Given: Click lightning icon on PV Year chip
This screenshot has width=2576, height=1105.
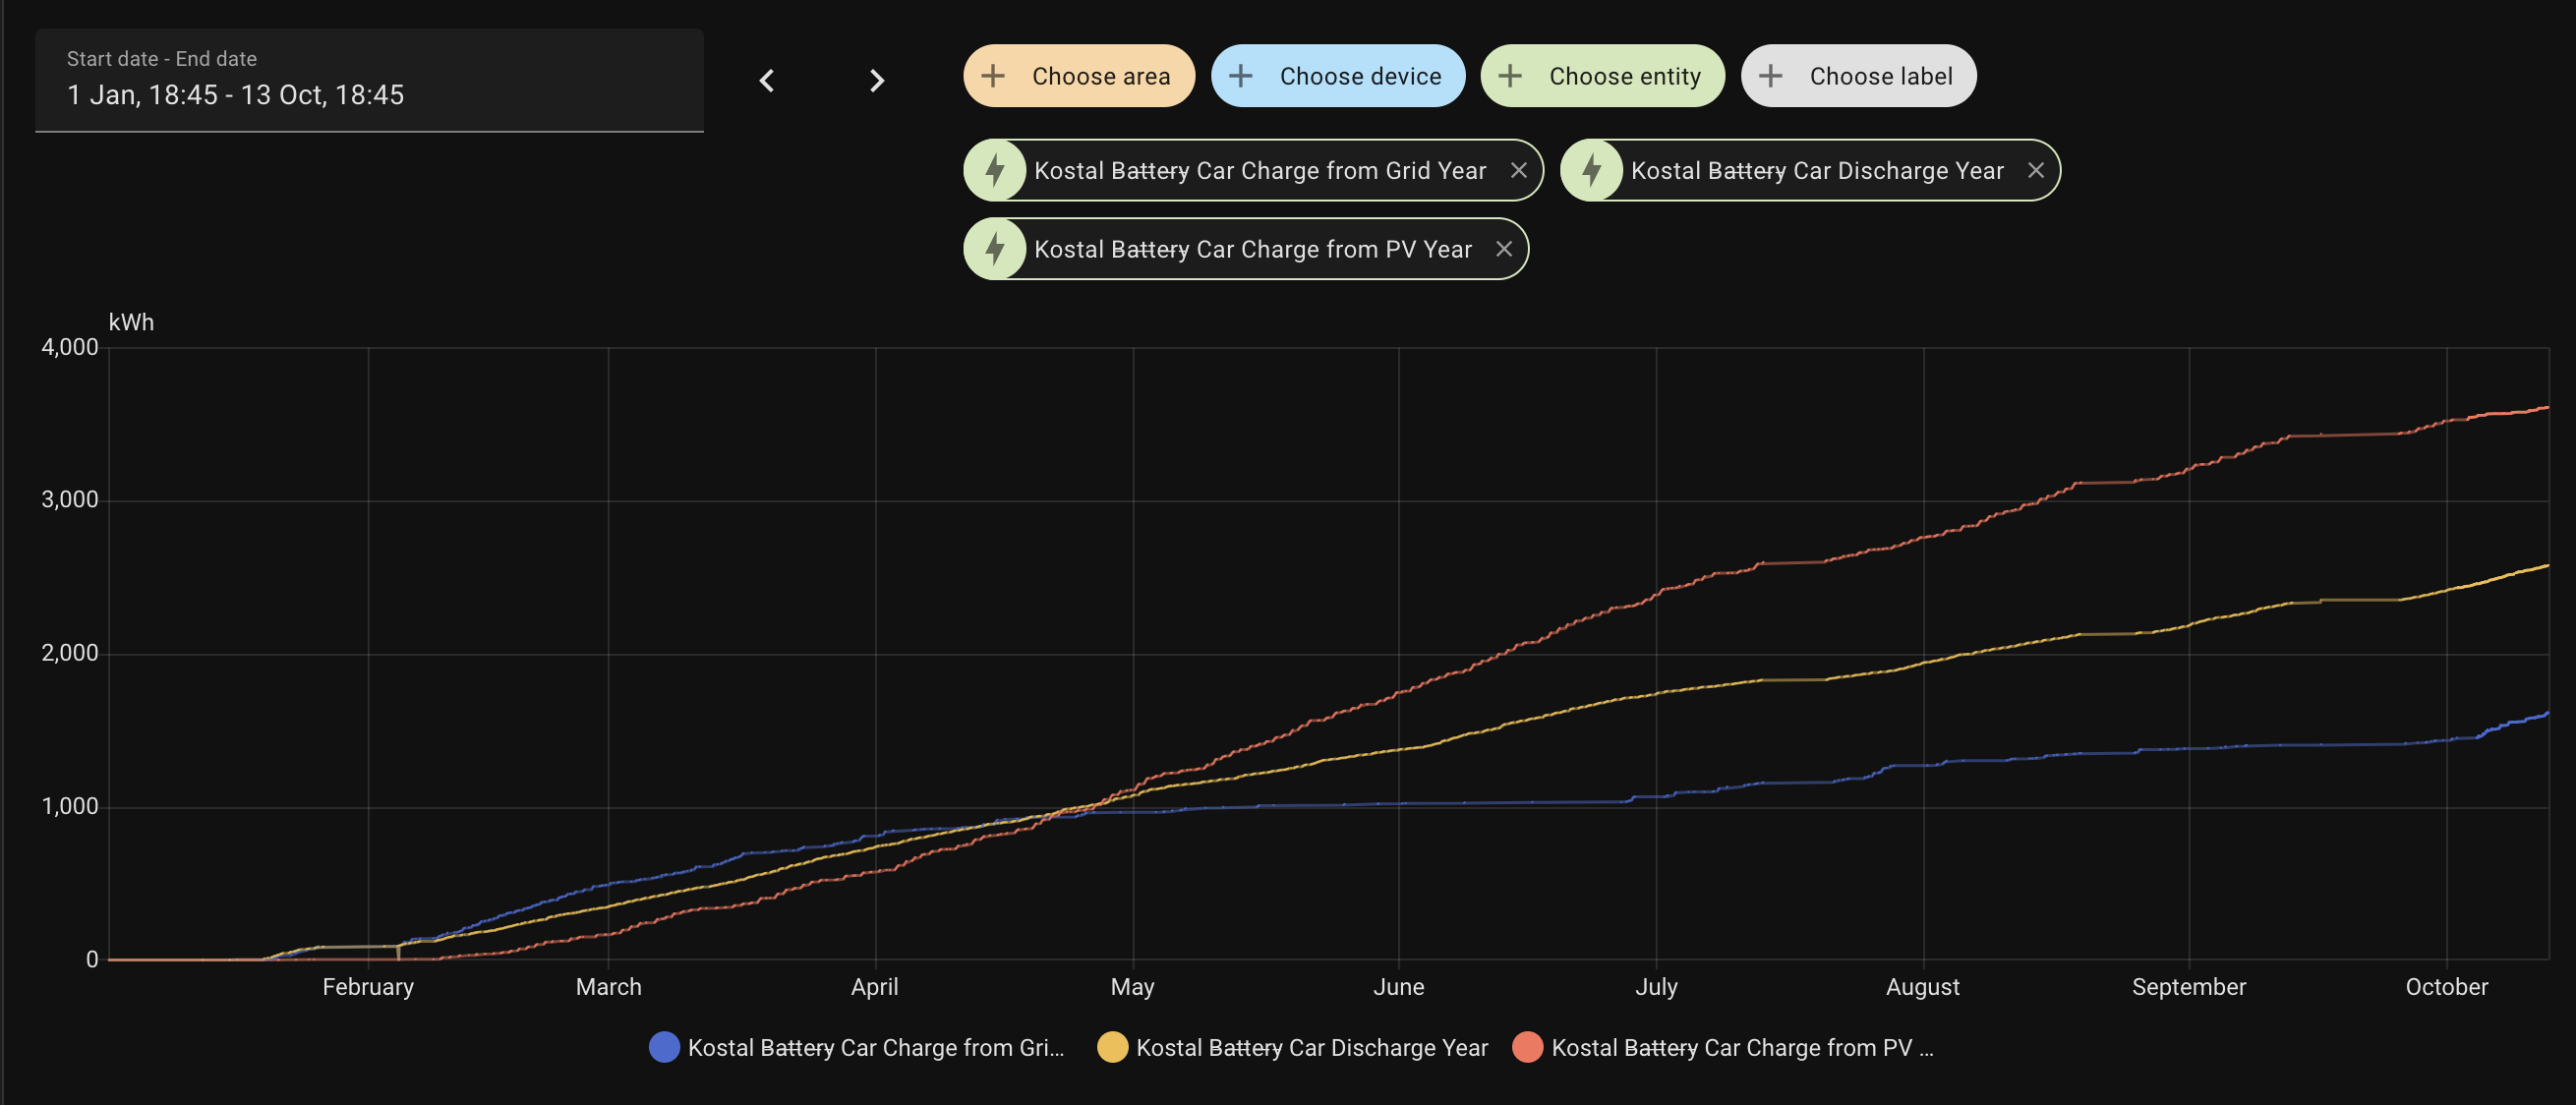Looking at the screenshot, I should tap(995, 249).
